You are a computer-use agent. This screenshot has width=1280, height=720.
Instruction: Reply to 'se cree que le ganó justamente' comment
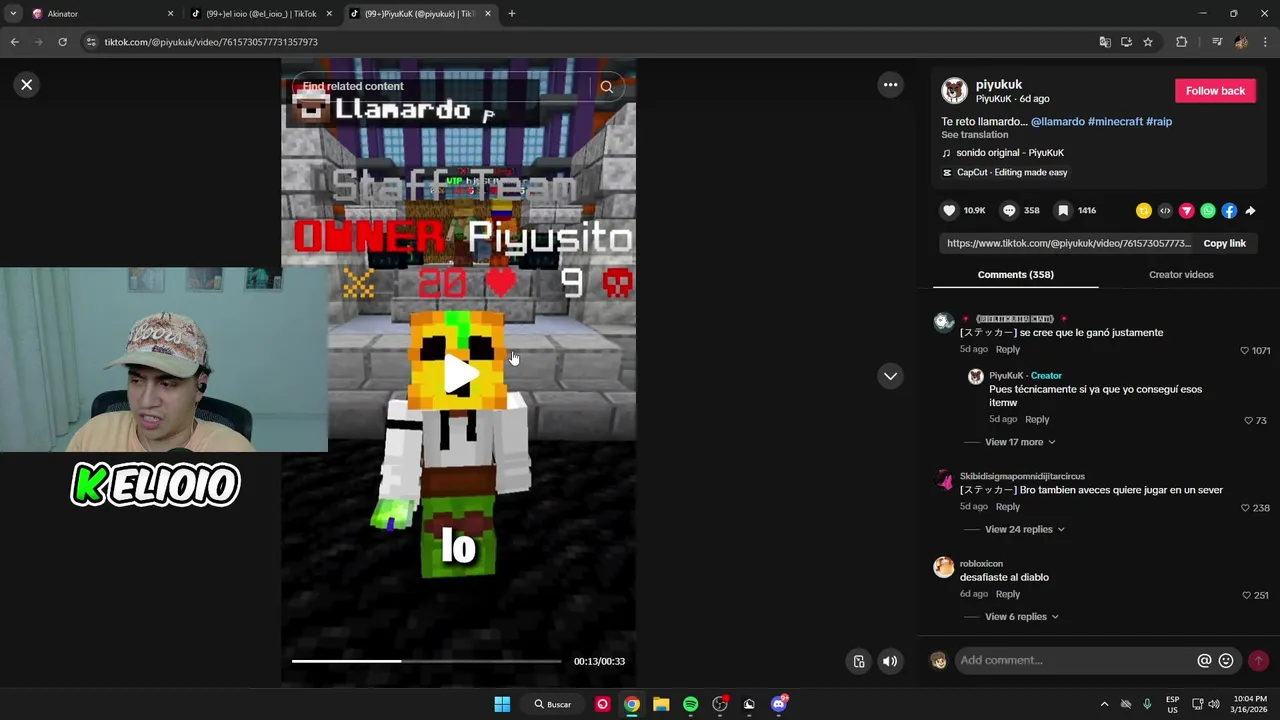[x=1007, y=350]
